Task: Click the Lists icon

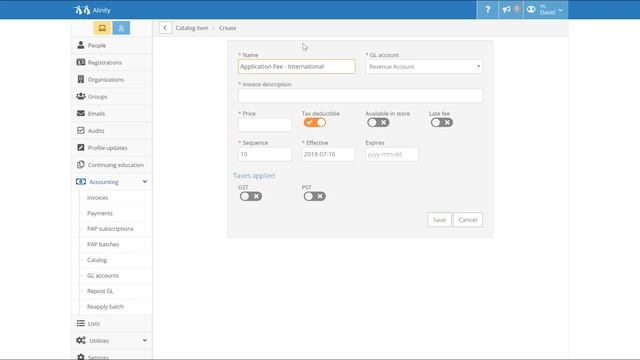Action: point(81,323)
